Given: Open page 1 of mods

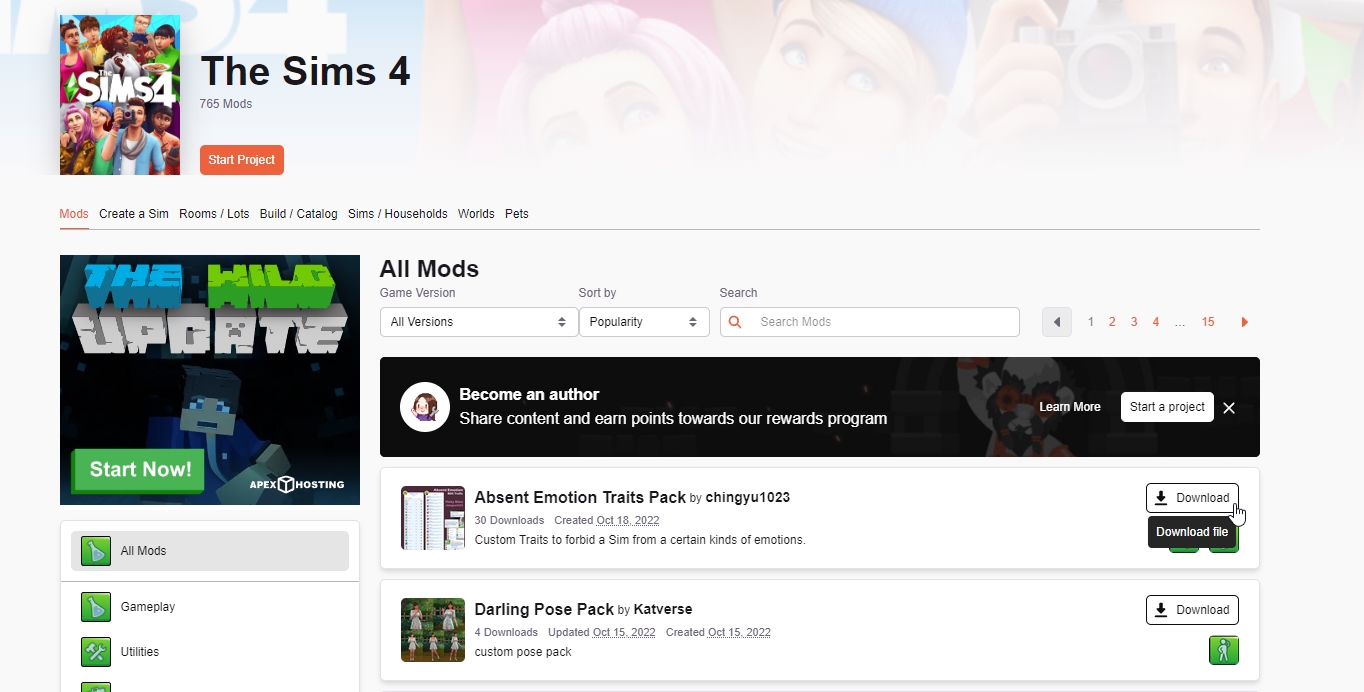Looking at the screenshot, I should [1091, 322].
